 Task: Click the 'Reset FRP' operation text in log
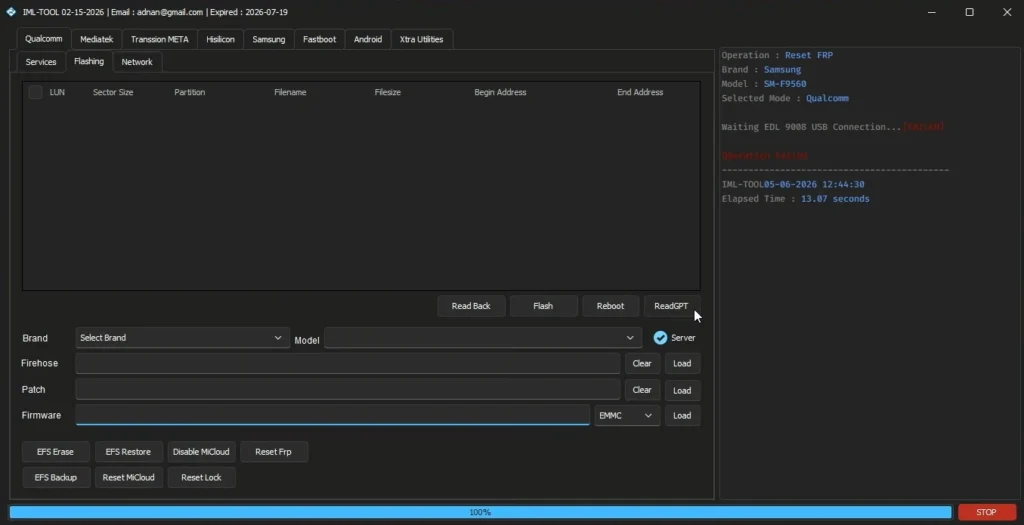point(808,55)
